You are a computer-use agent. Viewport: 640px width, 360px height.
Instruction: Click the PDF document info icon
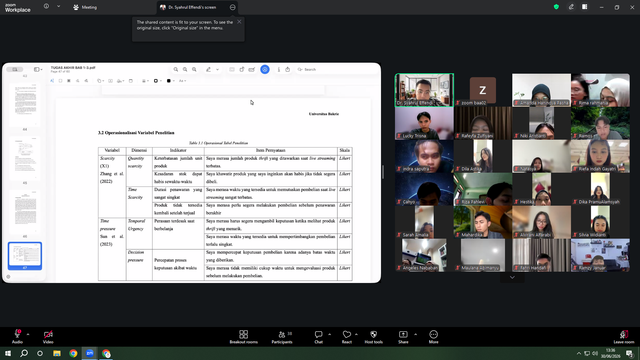click(x=279, y=69)
